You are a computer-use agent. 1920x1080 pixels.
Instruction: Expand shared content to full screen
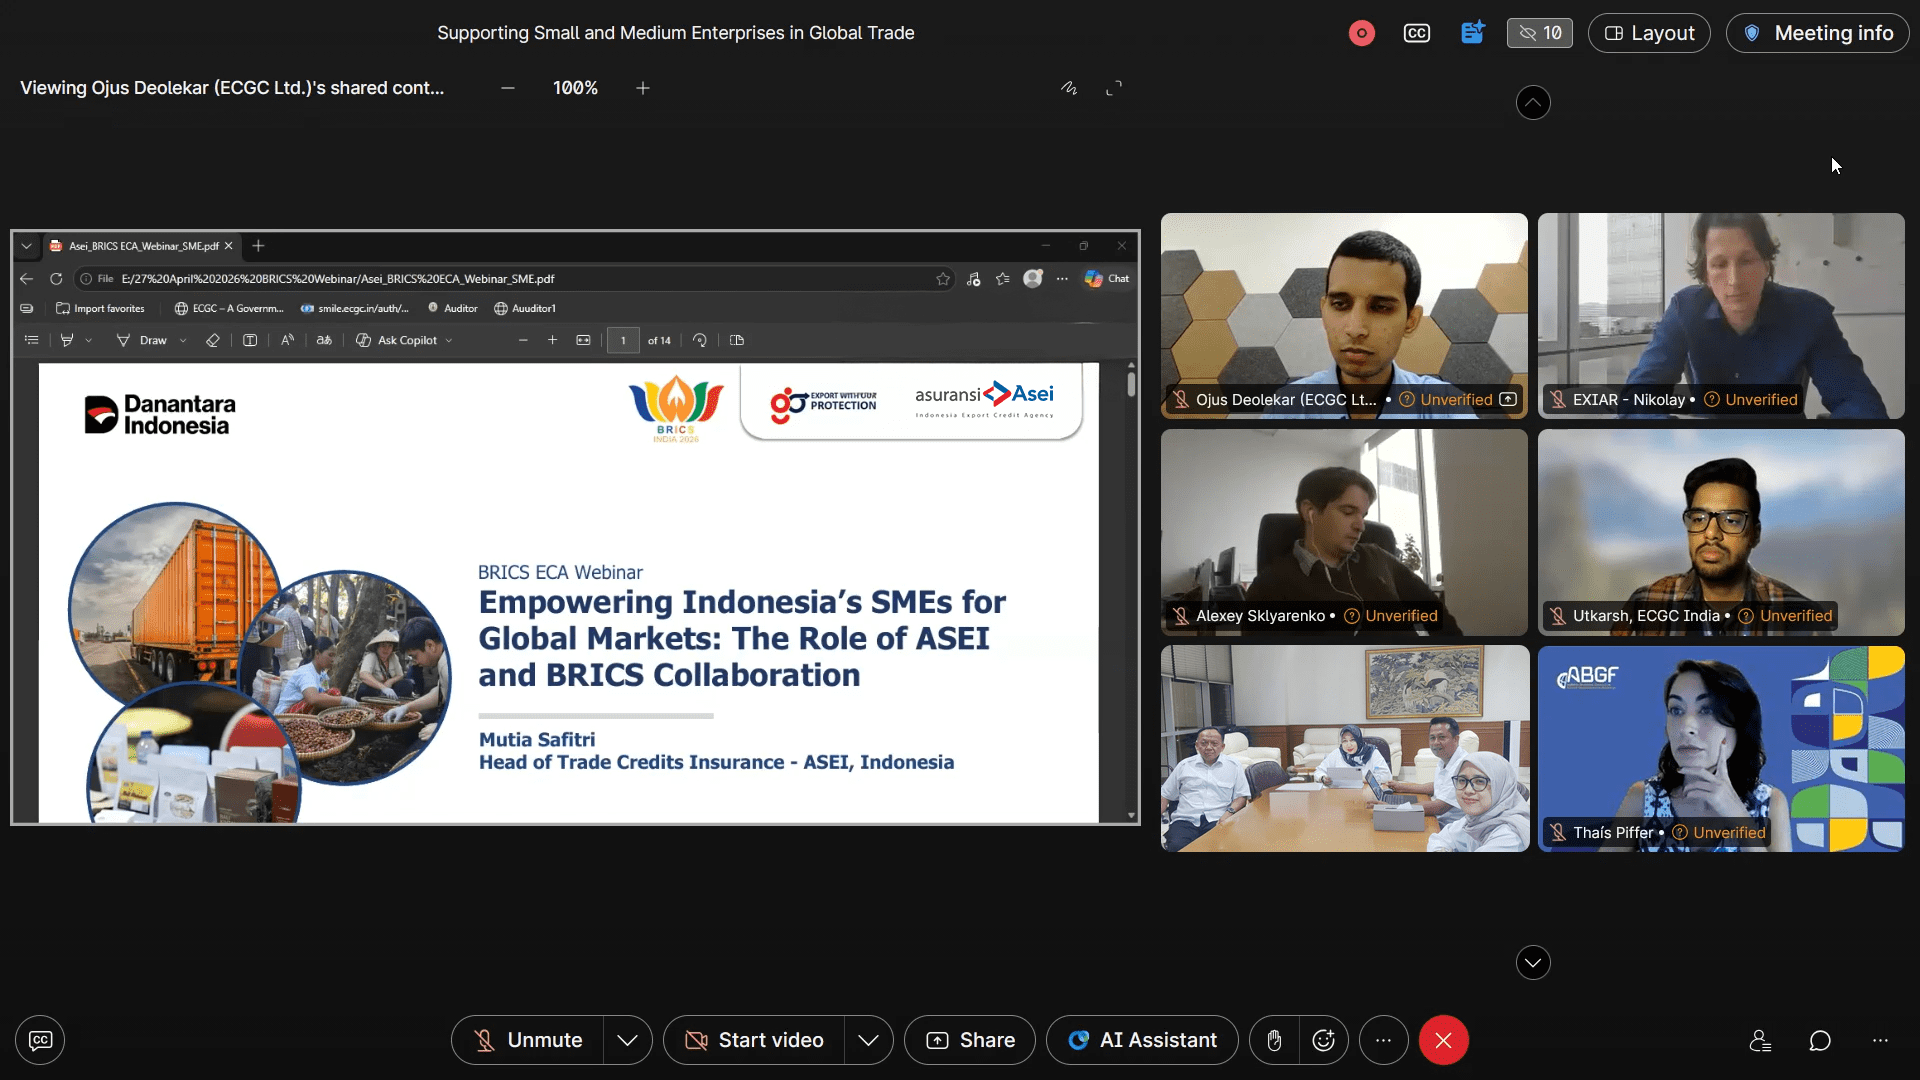tap(1114, 88)
